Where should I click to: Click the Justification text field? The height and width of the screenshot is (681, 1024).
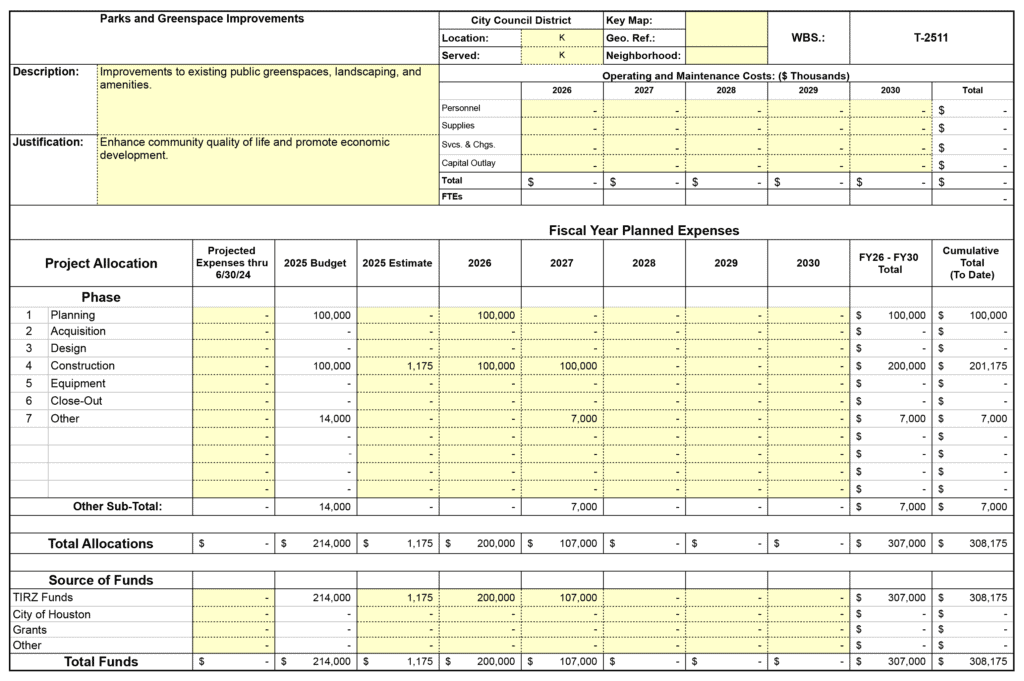[267, 169]
